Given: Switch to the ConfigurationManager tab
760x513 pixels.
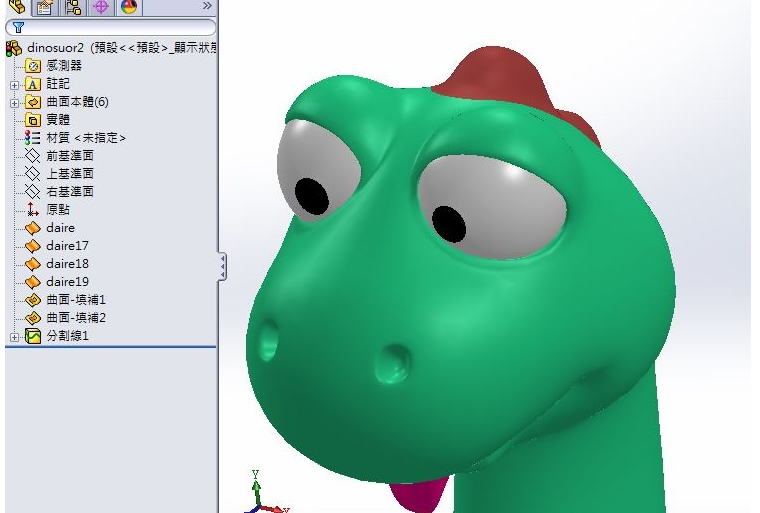Looking at the screenshot, I should (73, 7).
